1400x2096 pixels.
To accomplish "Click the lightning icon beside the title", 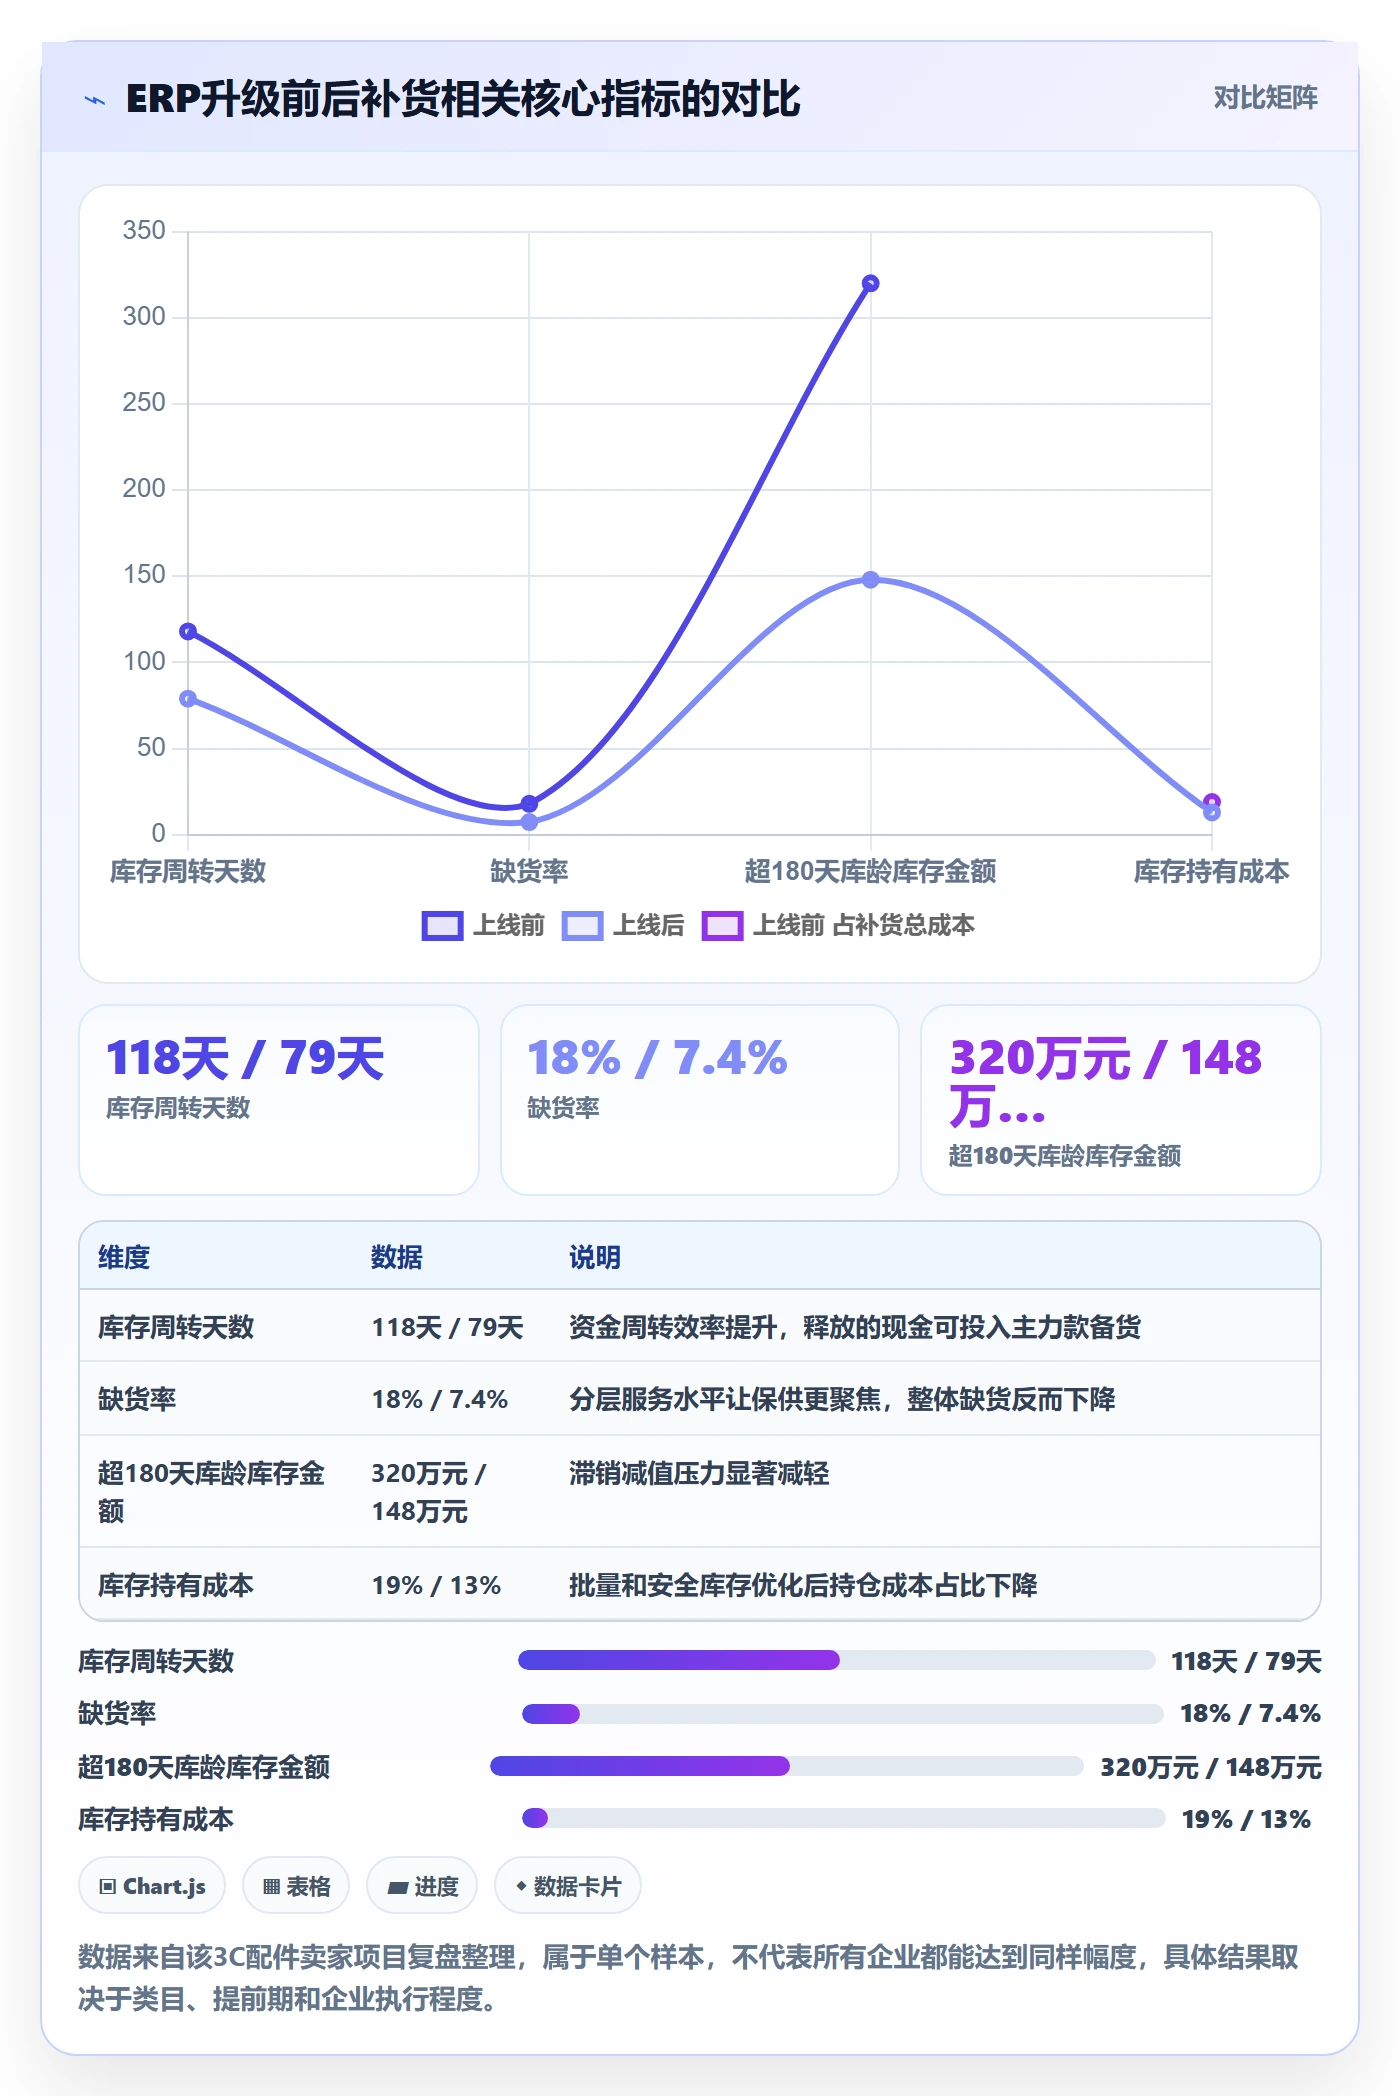I will pos(95,100).
